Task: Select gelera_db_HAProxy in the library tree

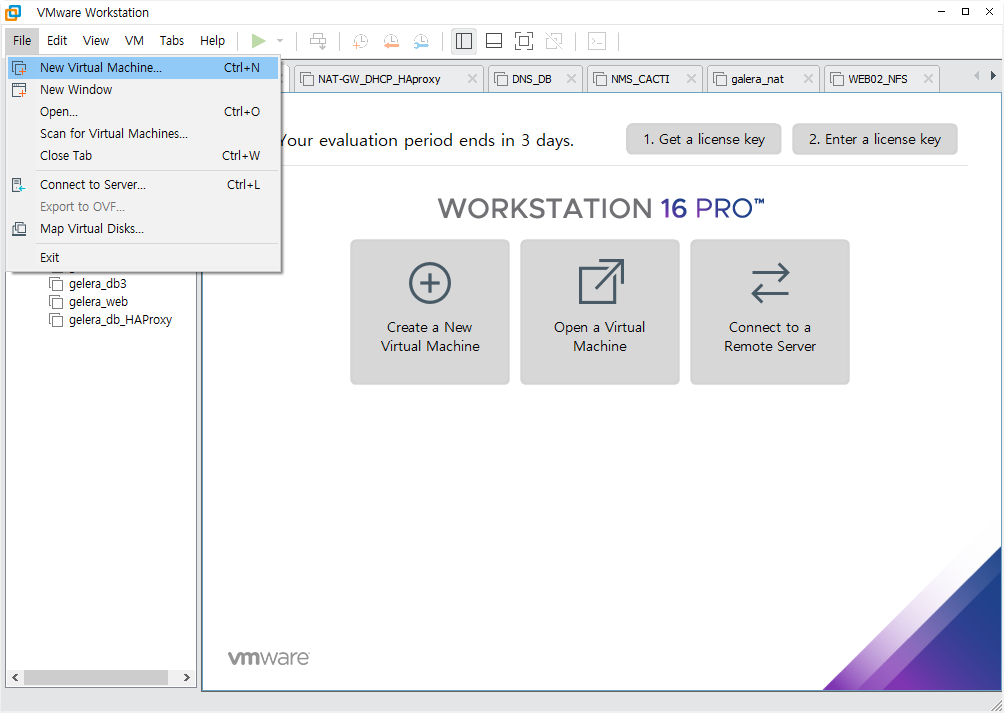Action: (120, 320)
